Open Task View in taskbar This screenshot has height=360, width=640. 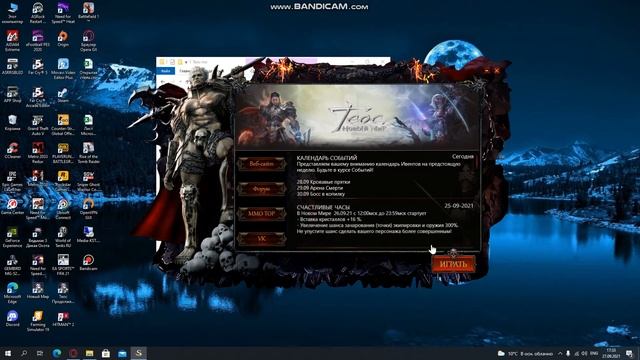click(40, 353)
